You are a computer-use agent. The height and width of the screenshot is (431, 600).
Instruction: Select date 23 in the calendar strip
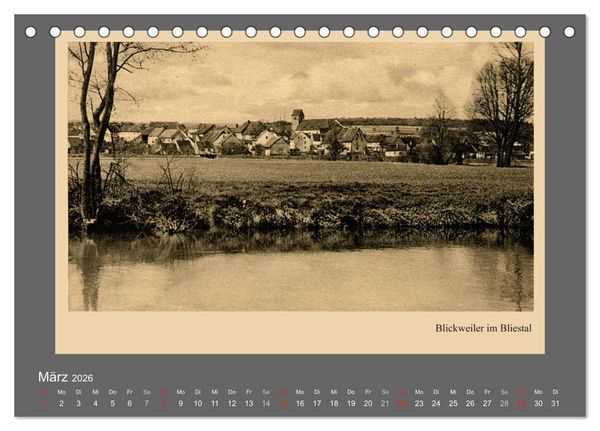pyautogui.click(x=419, y=403)
